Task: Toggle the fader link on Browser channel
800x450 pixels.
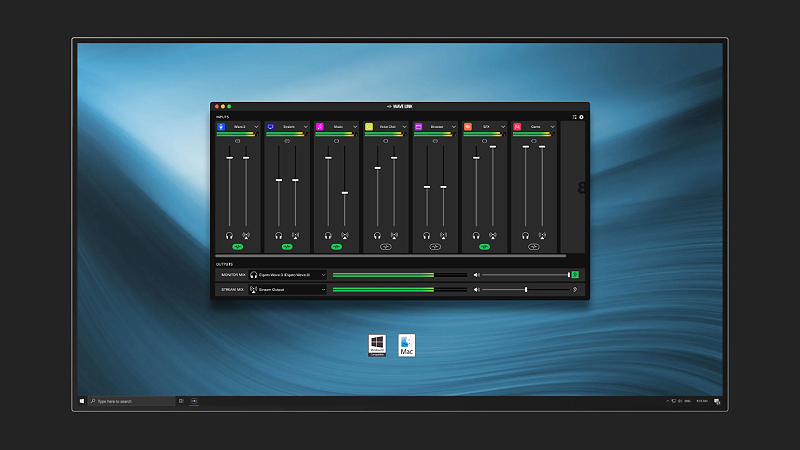Action: tap(435, 141)
